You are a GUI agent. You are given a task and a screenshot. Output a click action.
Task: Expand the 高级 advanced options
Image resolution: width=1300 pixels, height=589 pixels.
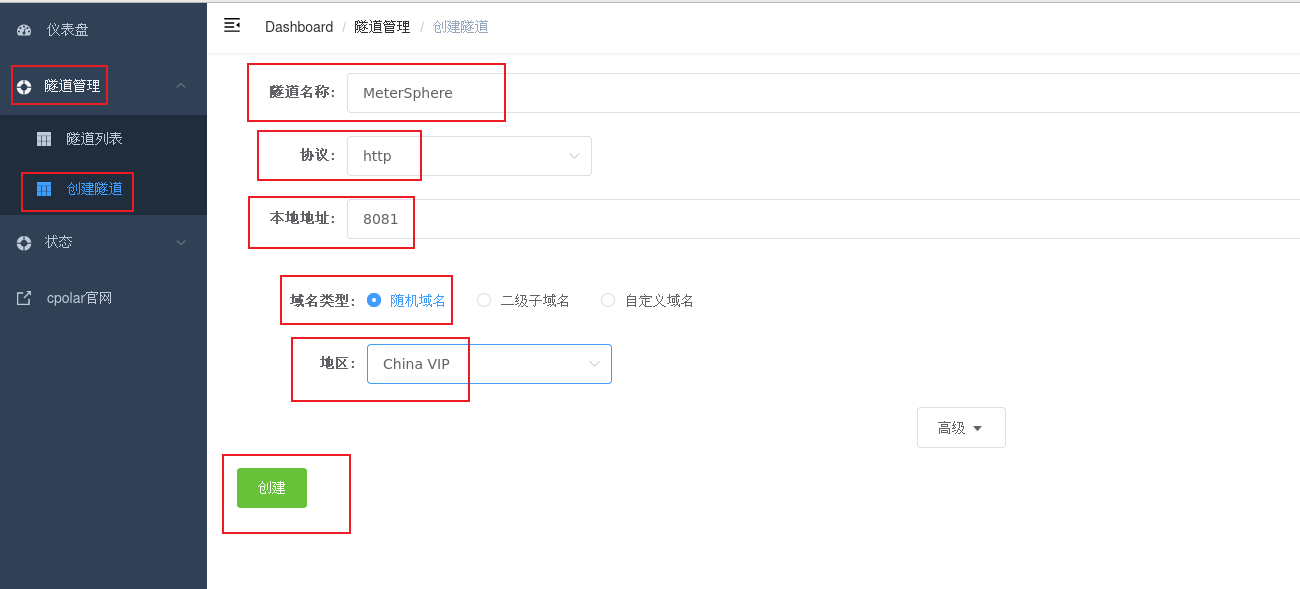pyautogui.click(x=961, y=427)
